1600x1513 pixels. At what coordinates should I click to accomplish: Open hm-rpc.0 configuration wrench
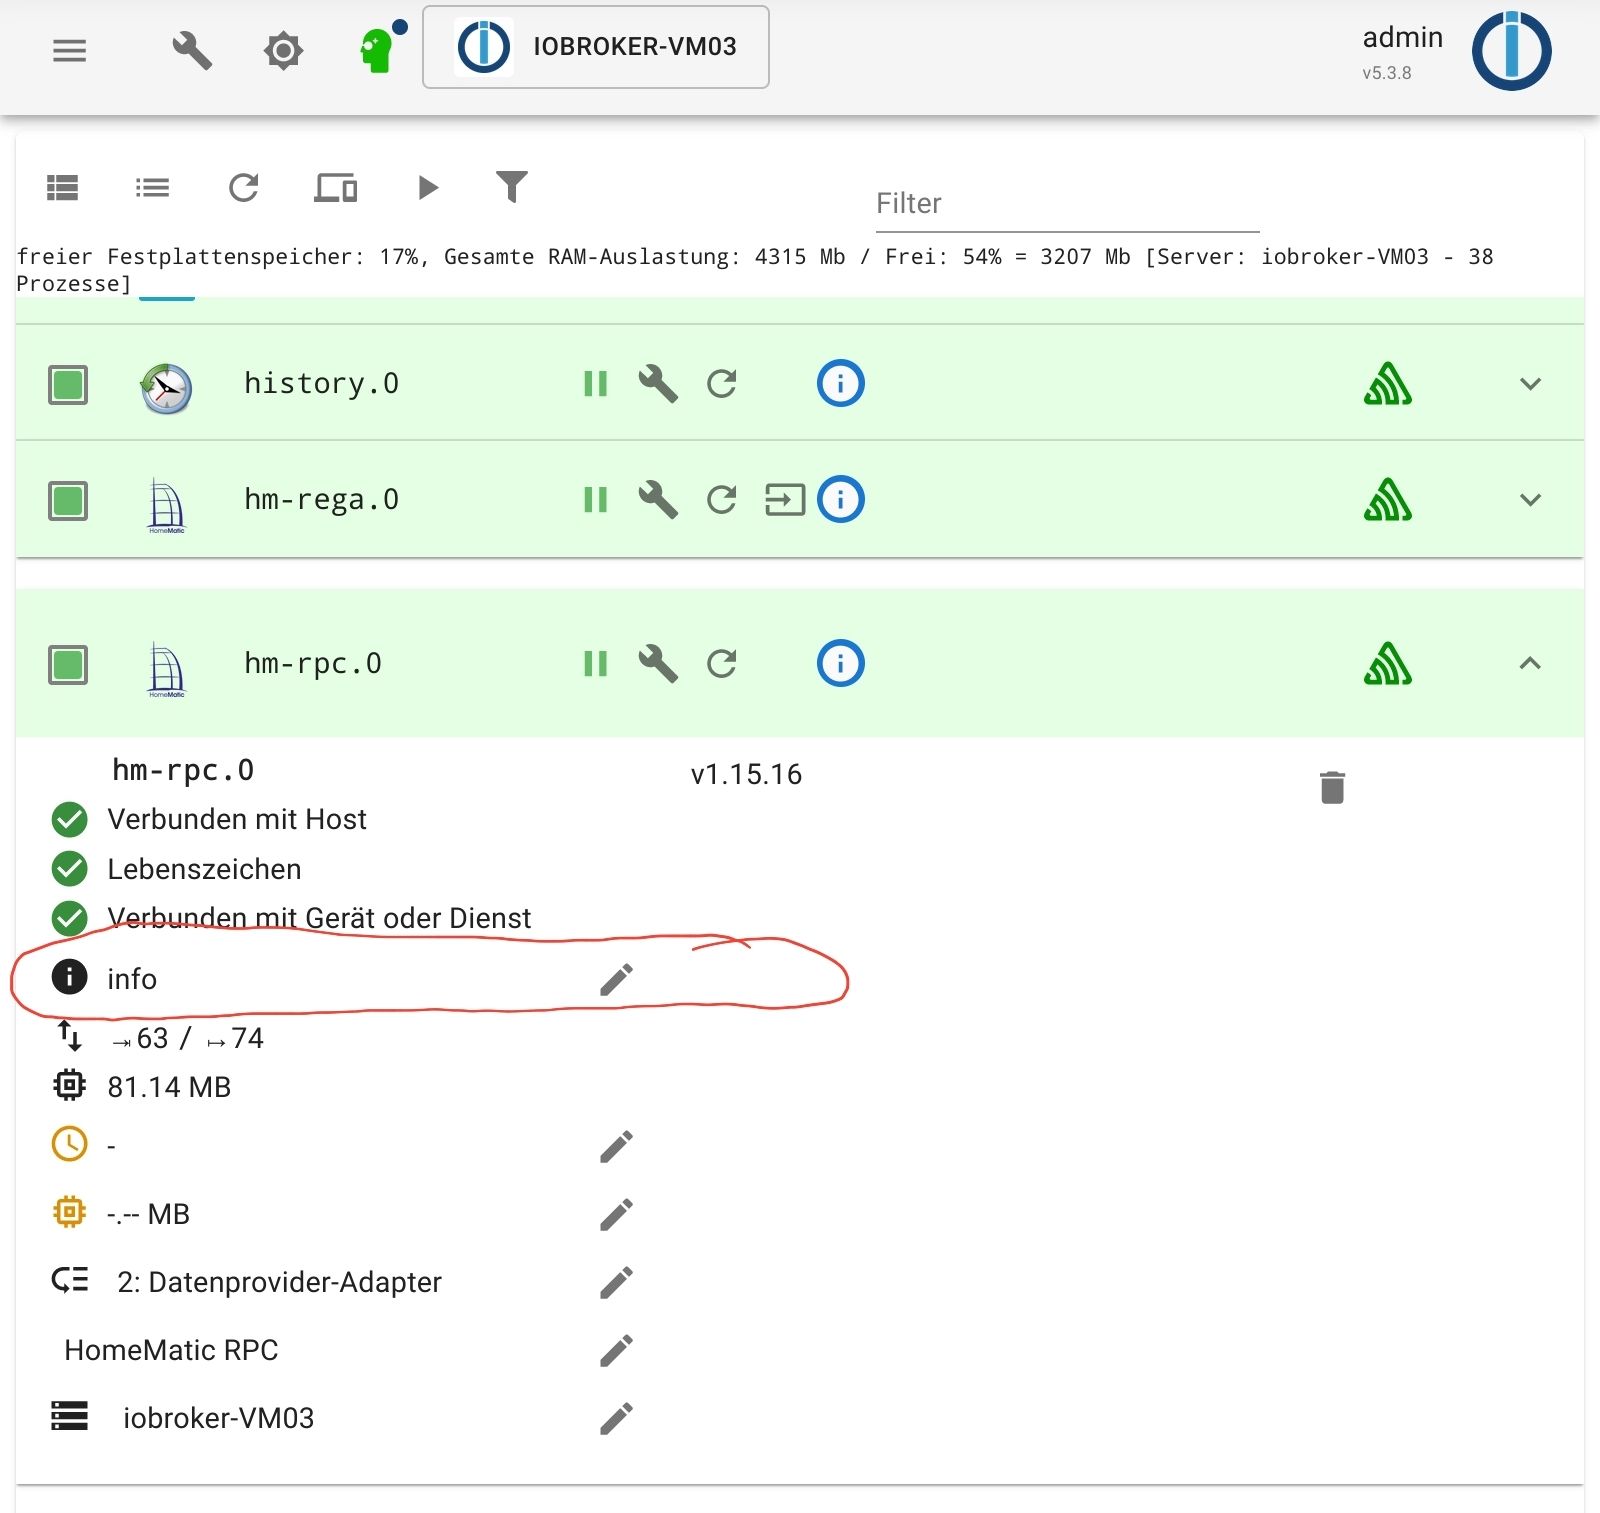click(x=658, y=664)
